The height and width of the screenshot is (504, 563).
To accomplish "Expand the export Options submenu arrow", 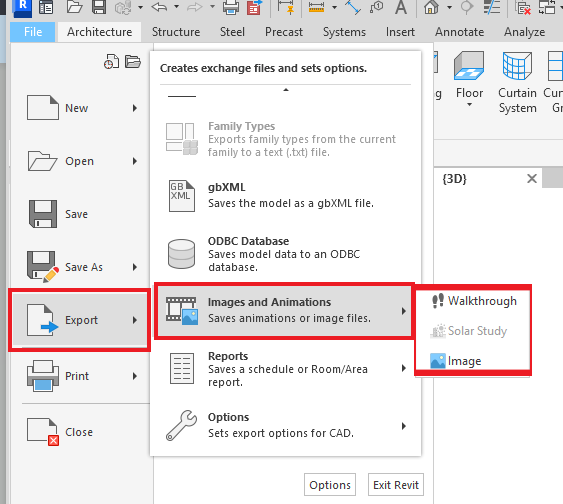I will 404,426.
